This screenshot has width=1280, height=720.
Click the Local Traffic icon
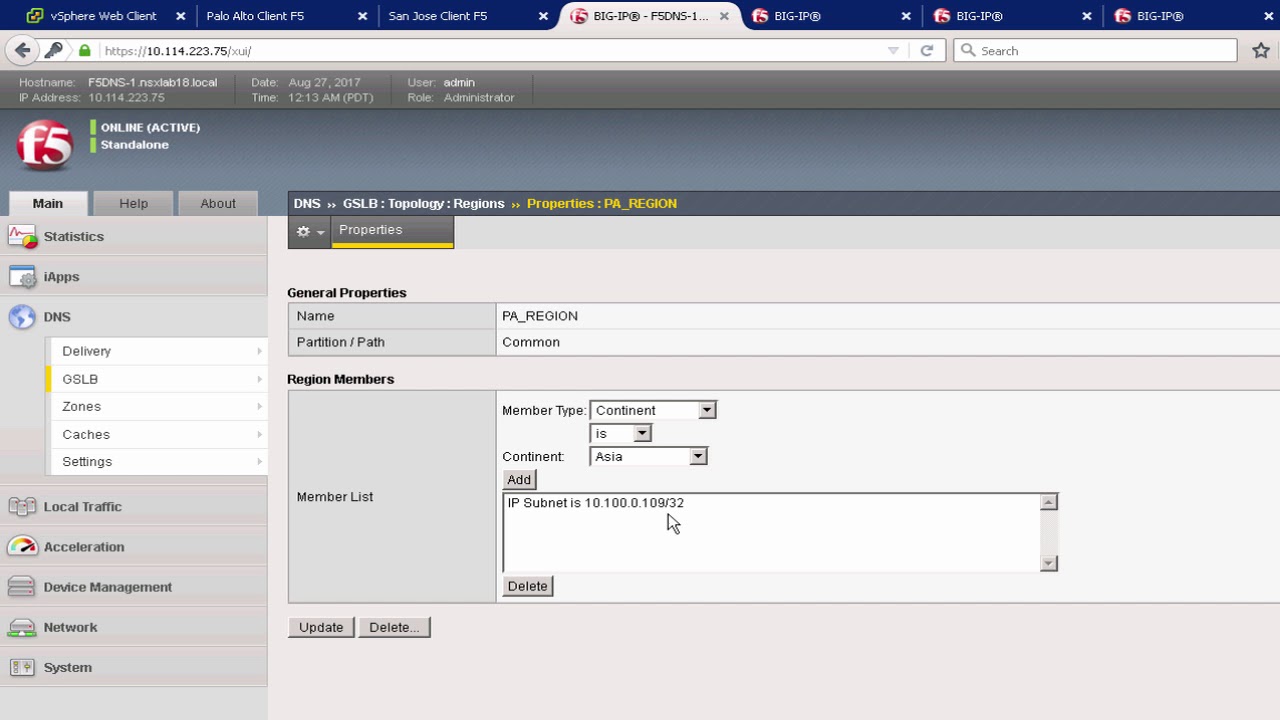[22, 507]
